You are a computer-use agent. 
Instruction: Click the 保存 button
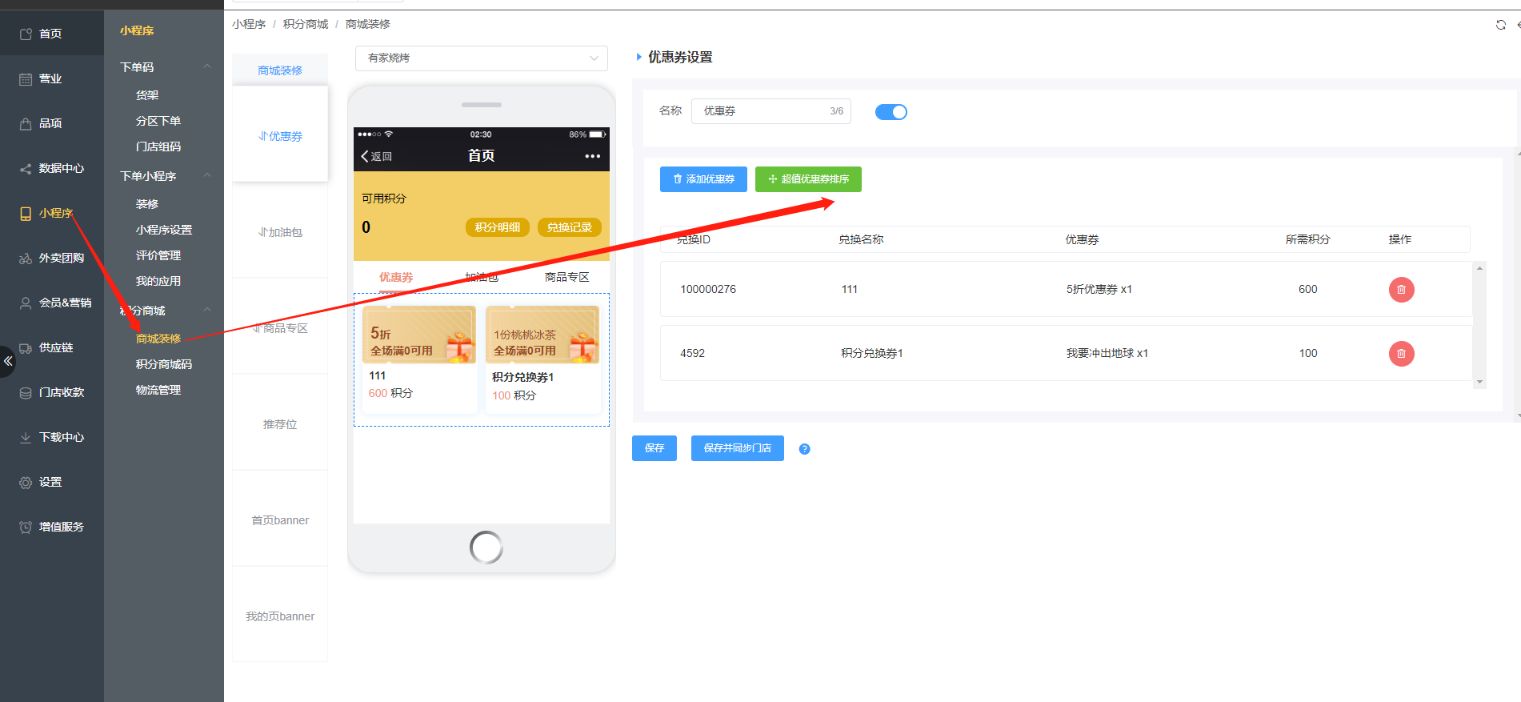655,448
